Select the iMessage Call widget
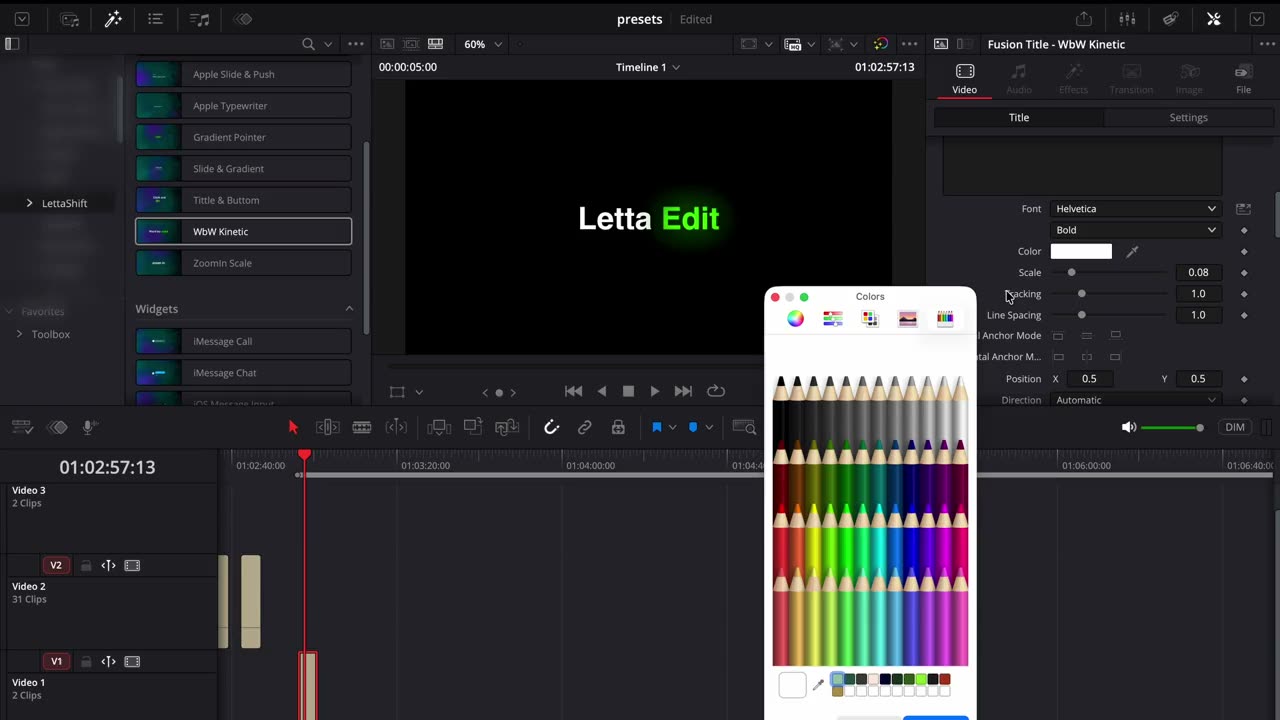 pyautogui.click(x=243, y=341)
